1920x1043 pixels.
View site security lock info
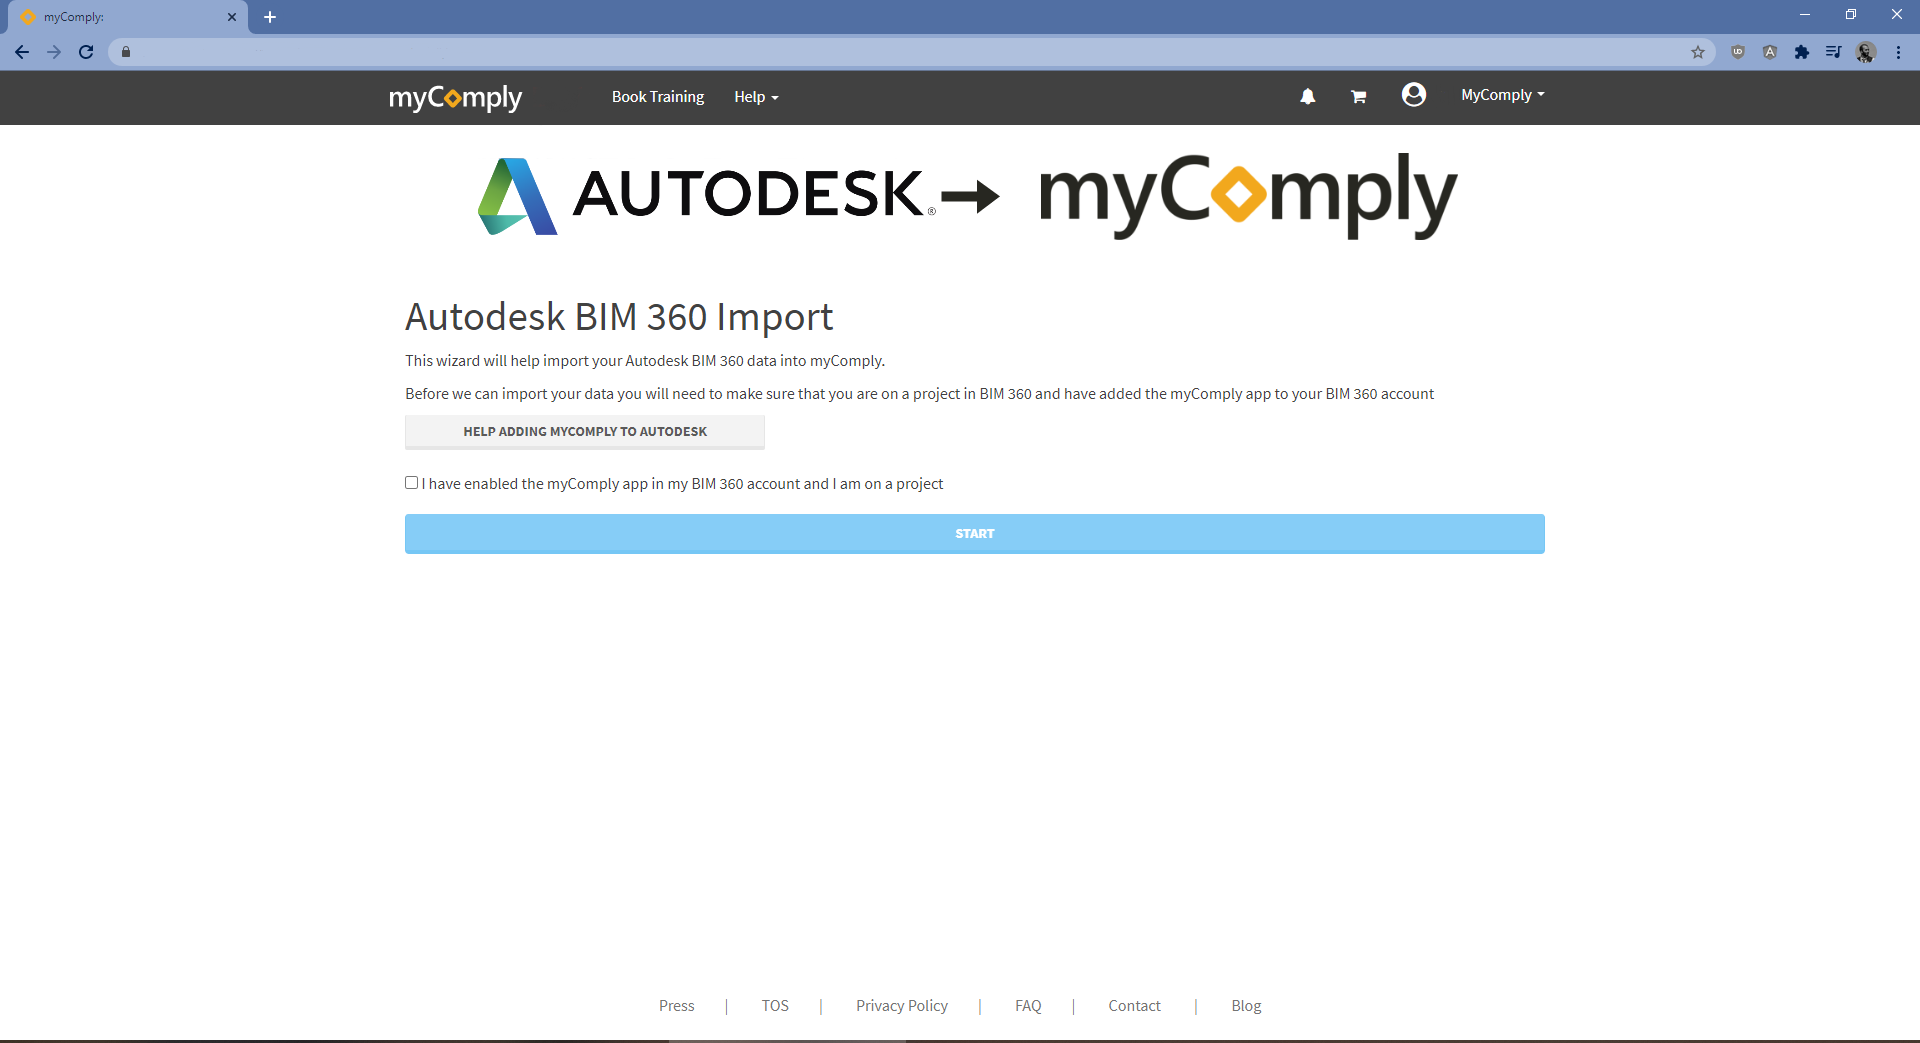(126, 52)
